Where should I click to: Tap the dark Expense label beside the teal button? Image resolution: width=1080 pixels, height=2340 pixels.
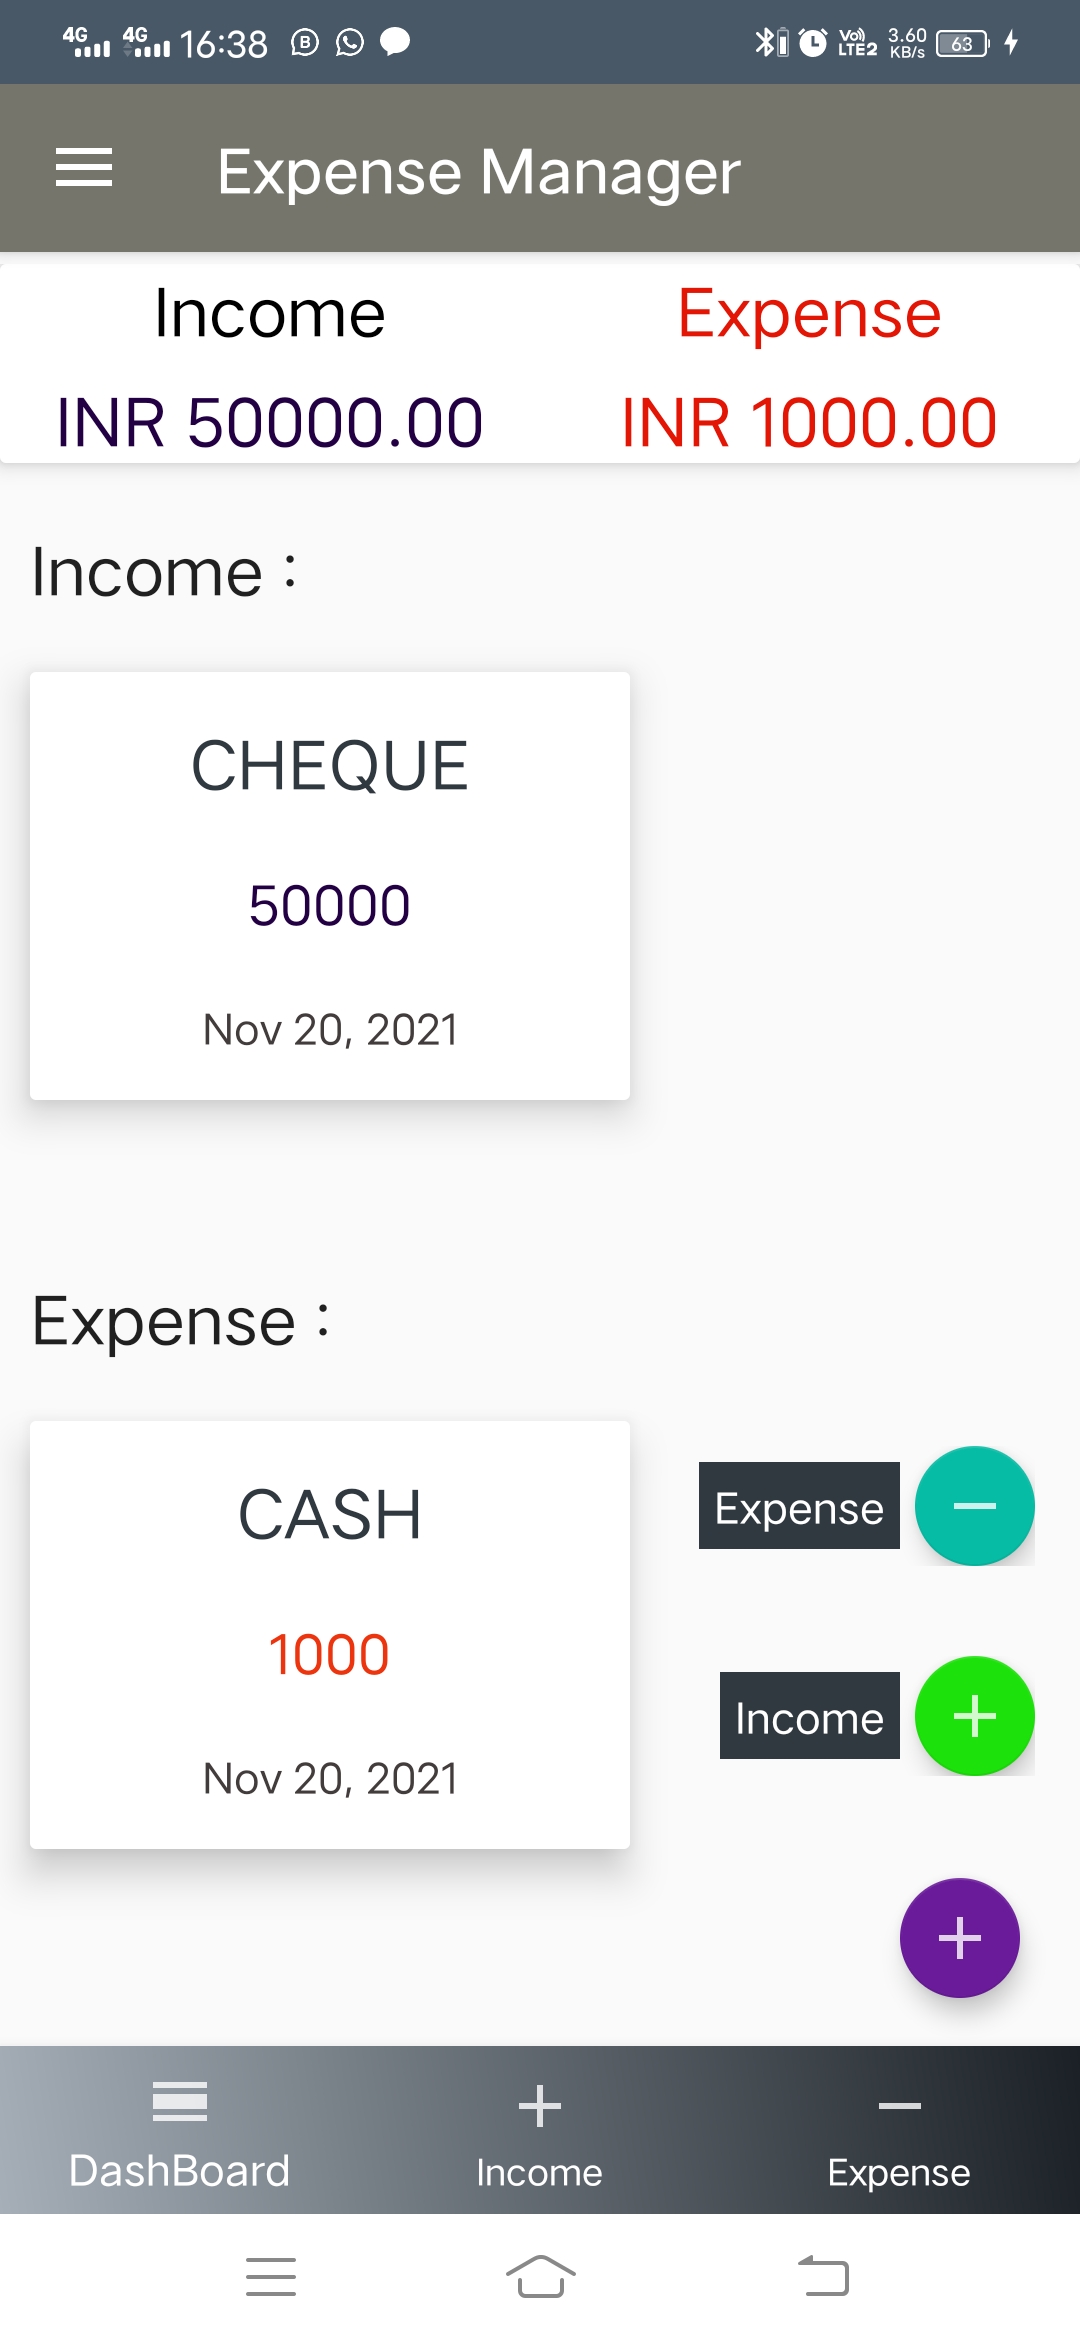[x=799, y=1506]
